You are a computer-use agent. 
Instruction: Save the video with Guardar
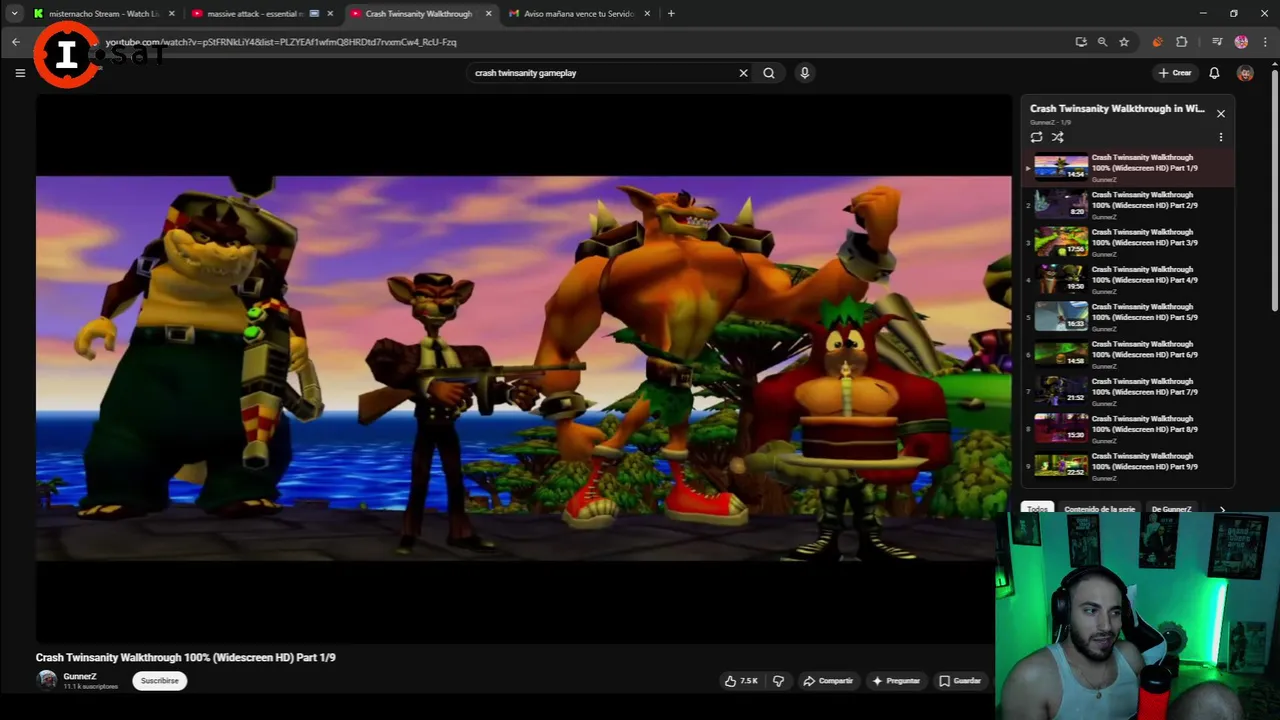(x=960, y=681)
